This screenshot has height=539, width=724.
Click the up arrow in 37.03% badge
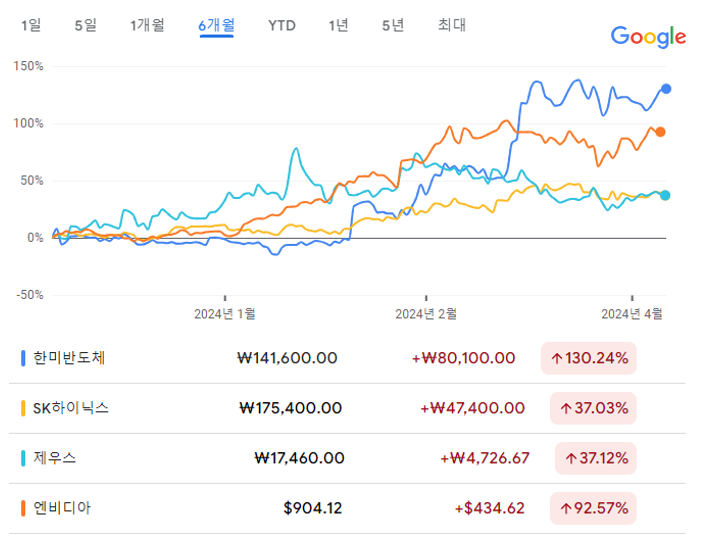click(566, 408)
